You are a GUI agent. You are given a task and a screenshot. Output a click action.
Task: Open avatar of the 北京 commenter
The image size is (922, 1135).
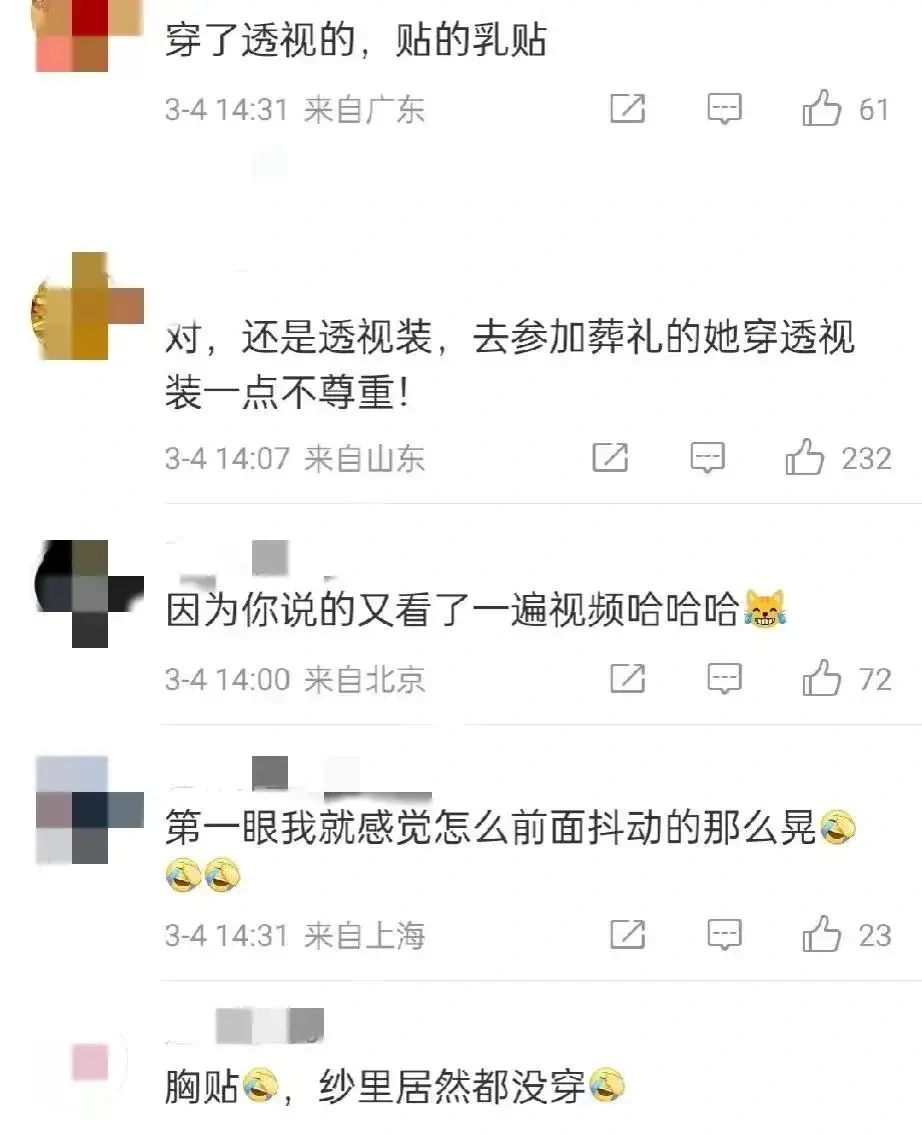click(90, 594)
